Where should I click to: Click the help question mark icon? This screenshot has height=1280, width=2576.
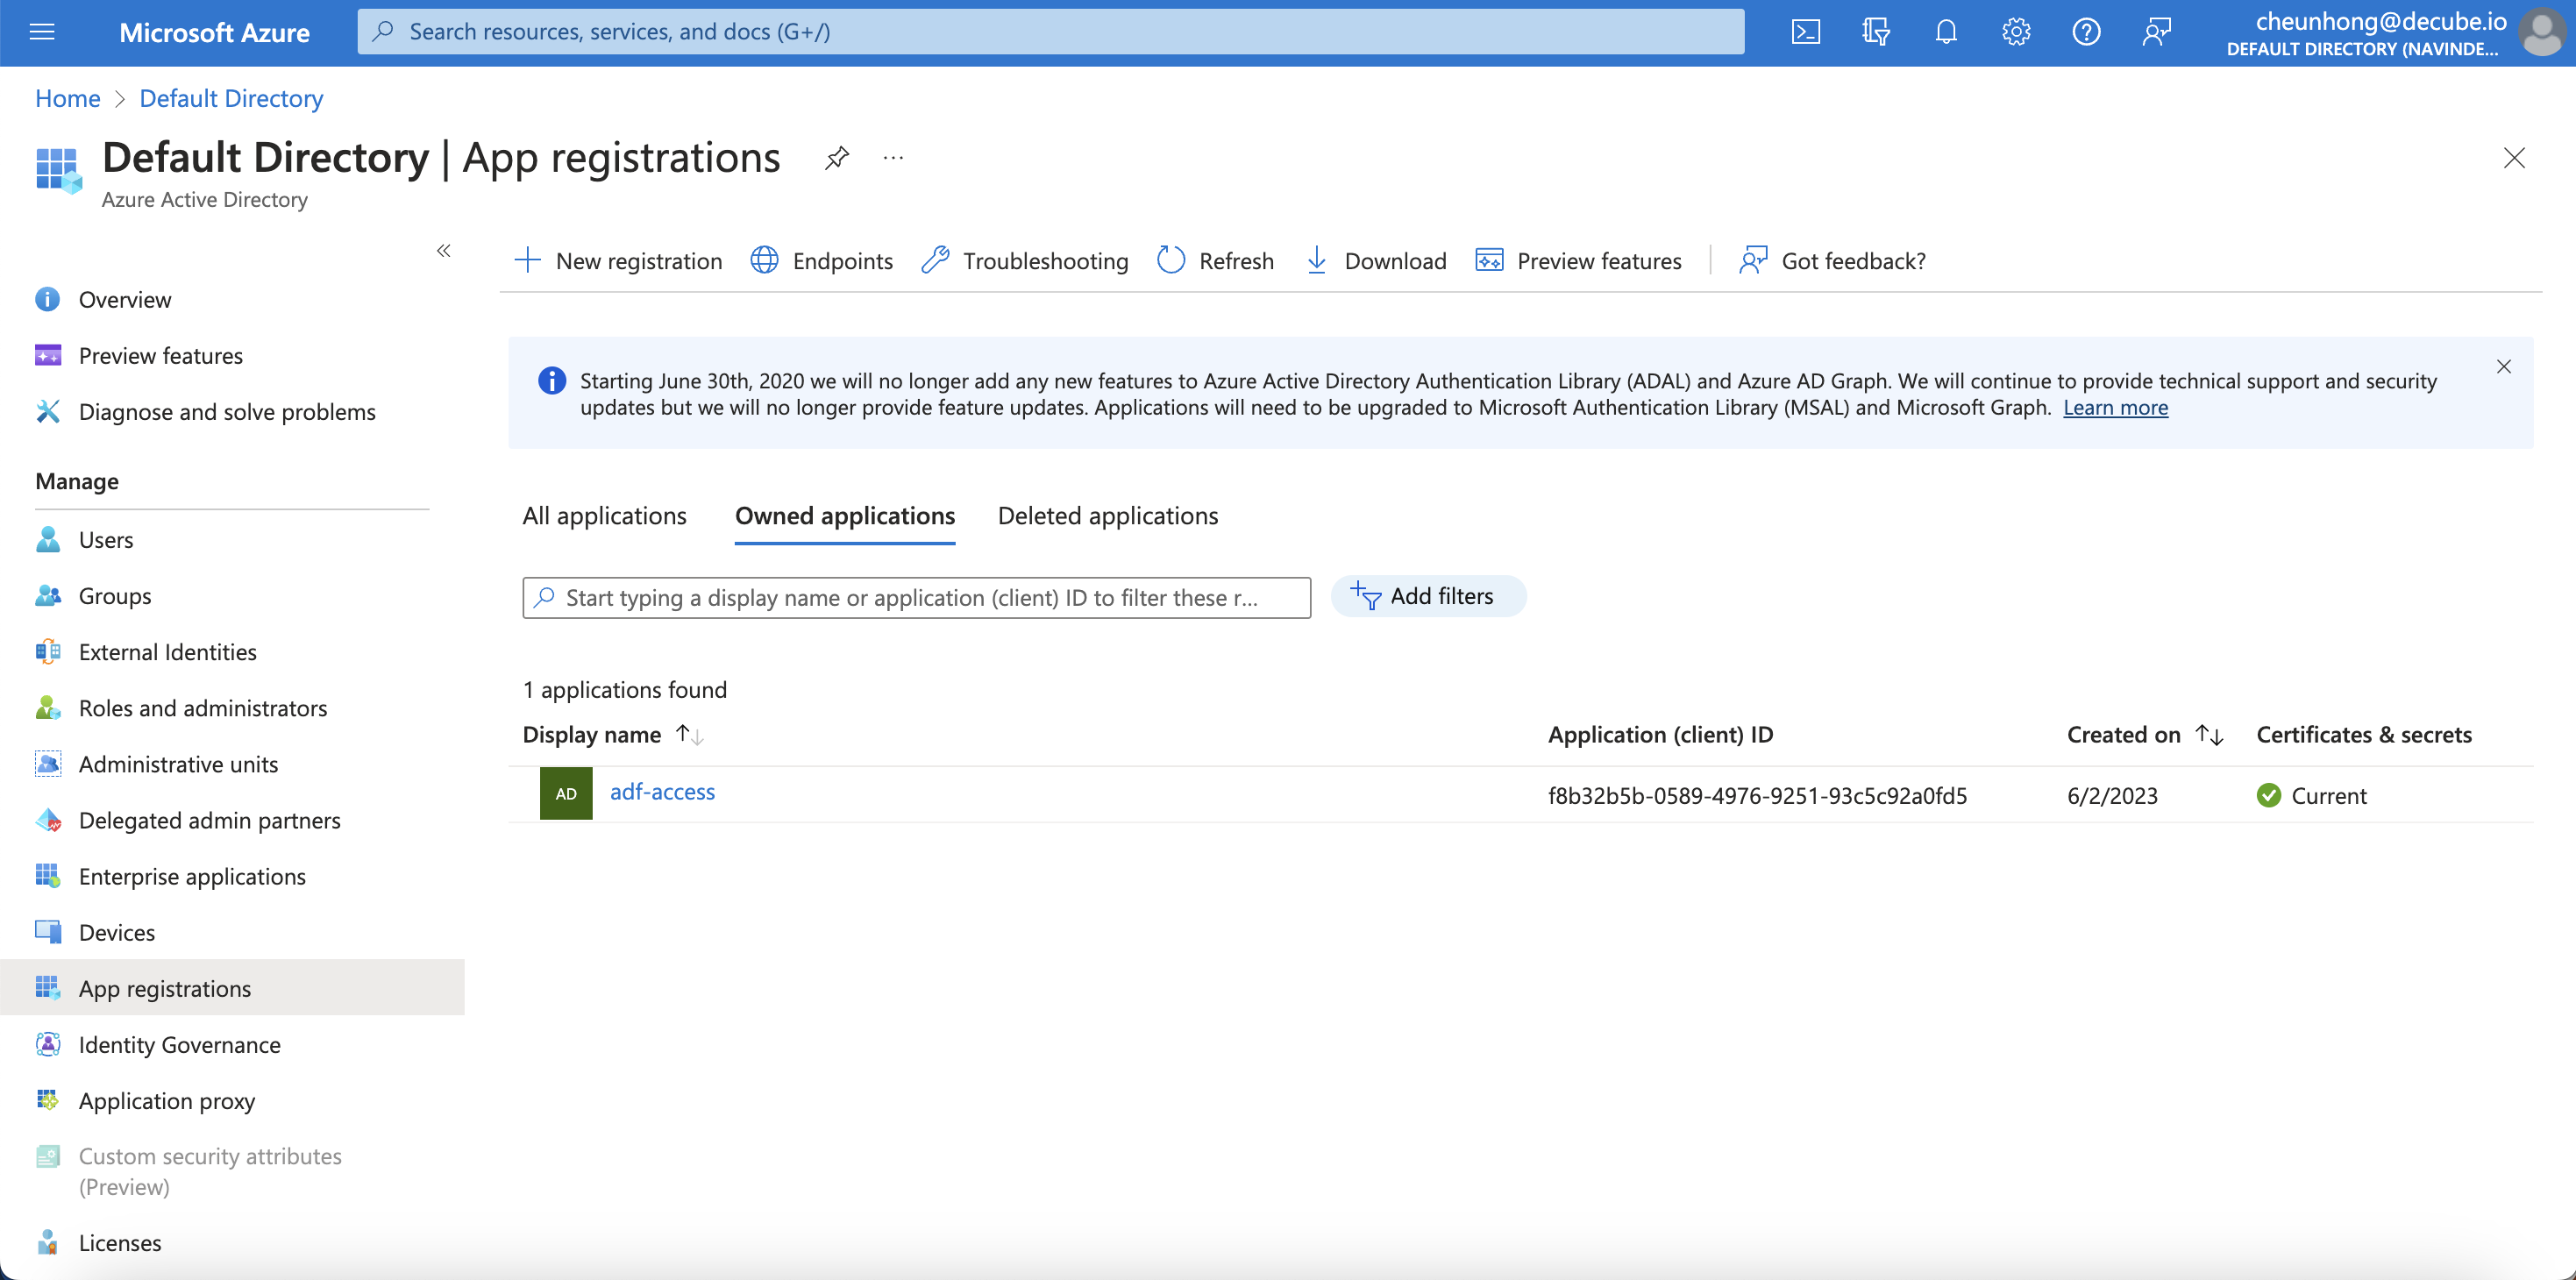2085,32
